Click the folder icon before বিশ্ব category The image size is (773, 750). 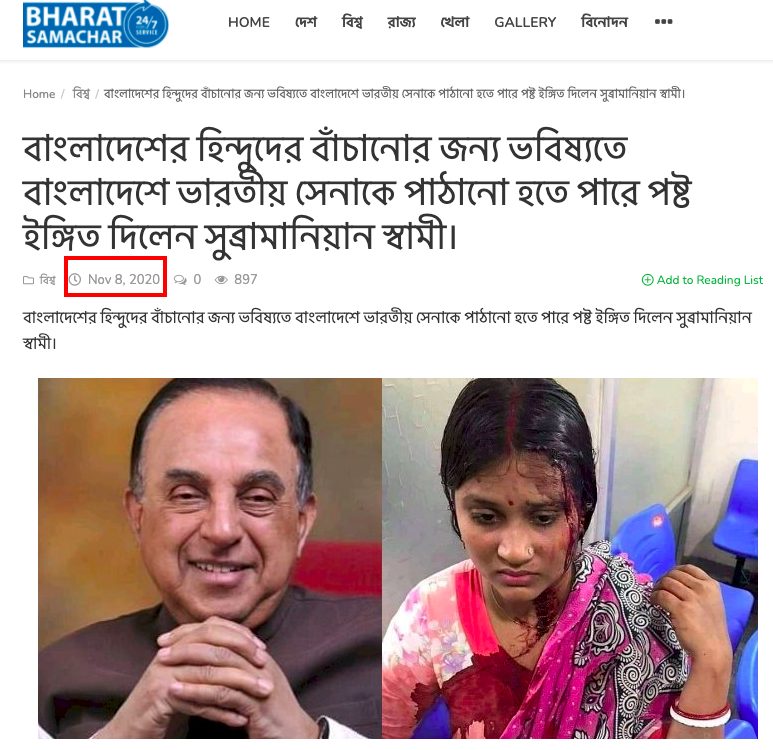click(x=28, y=280)
